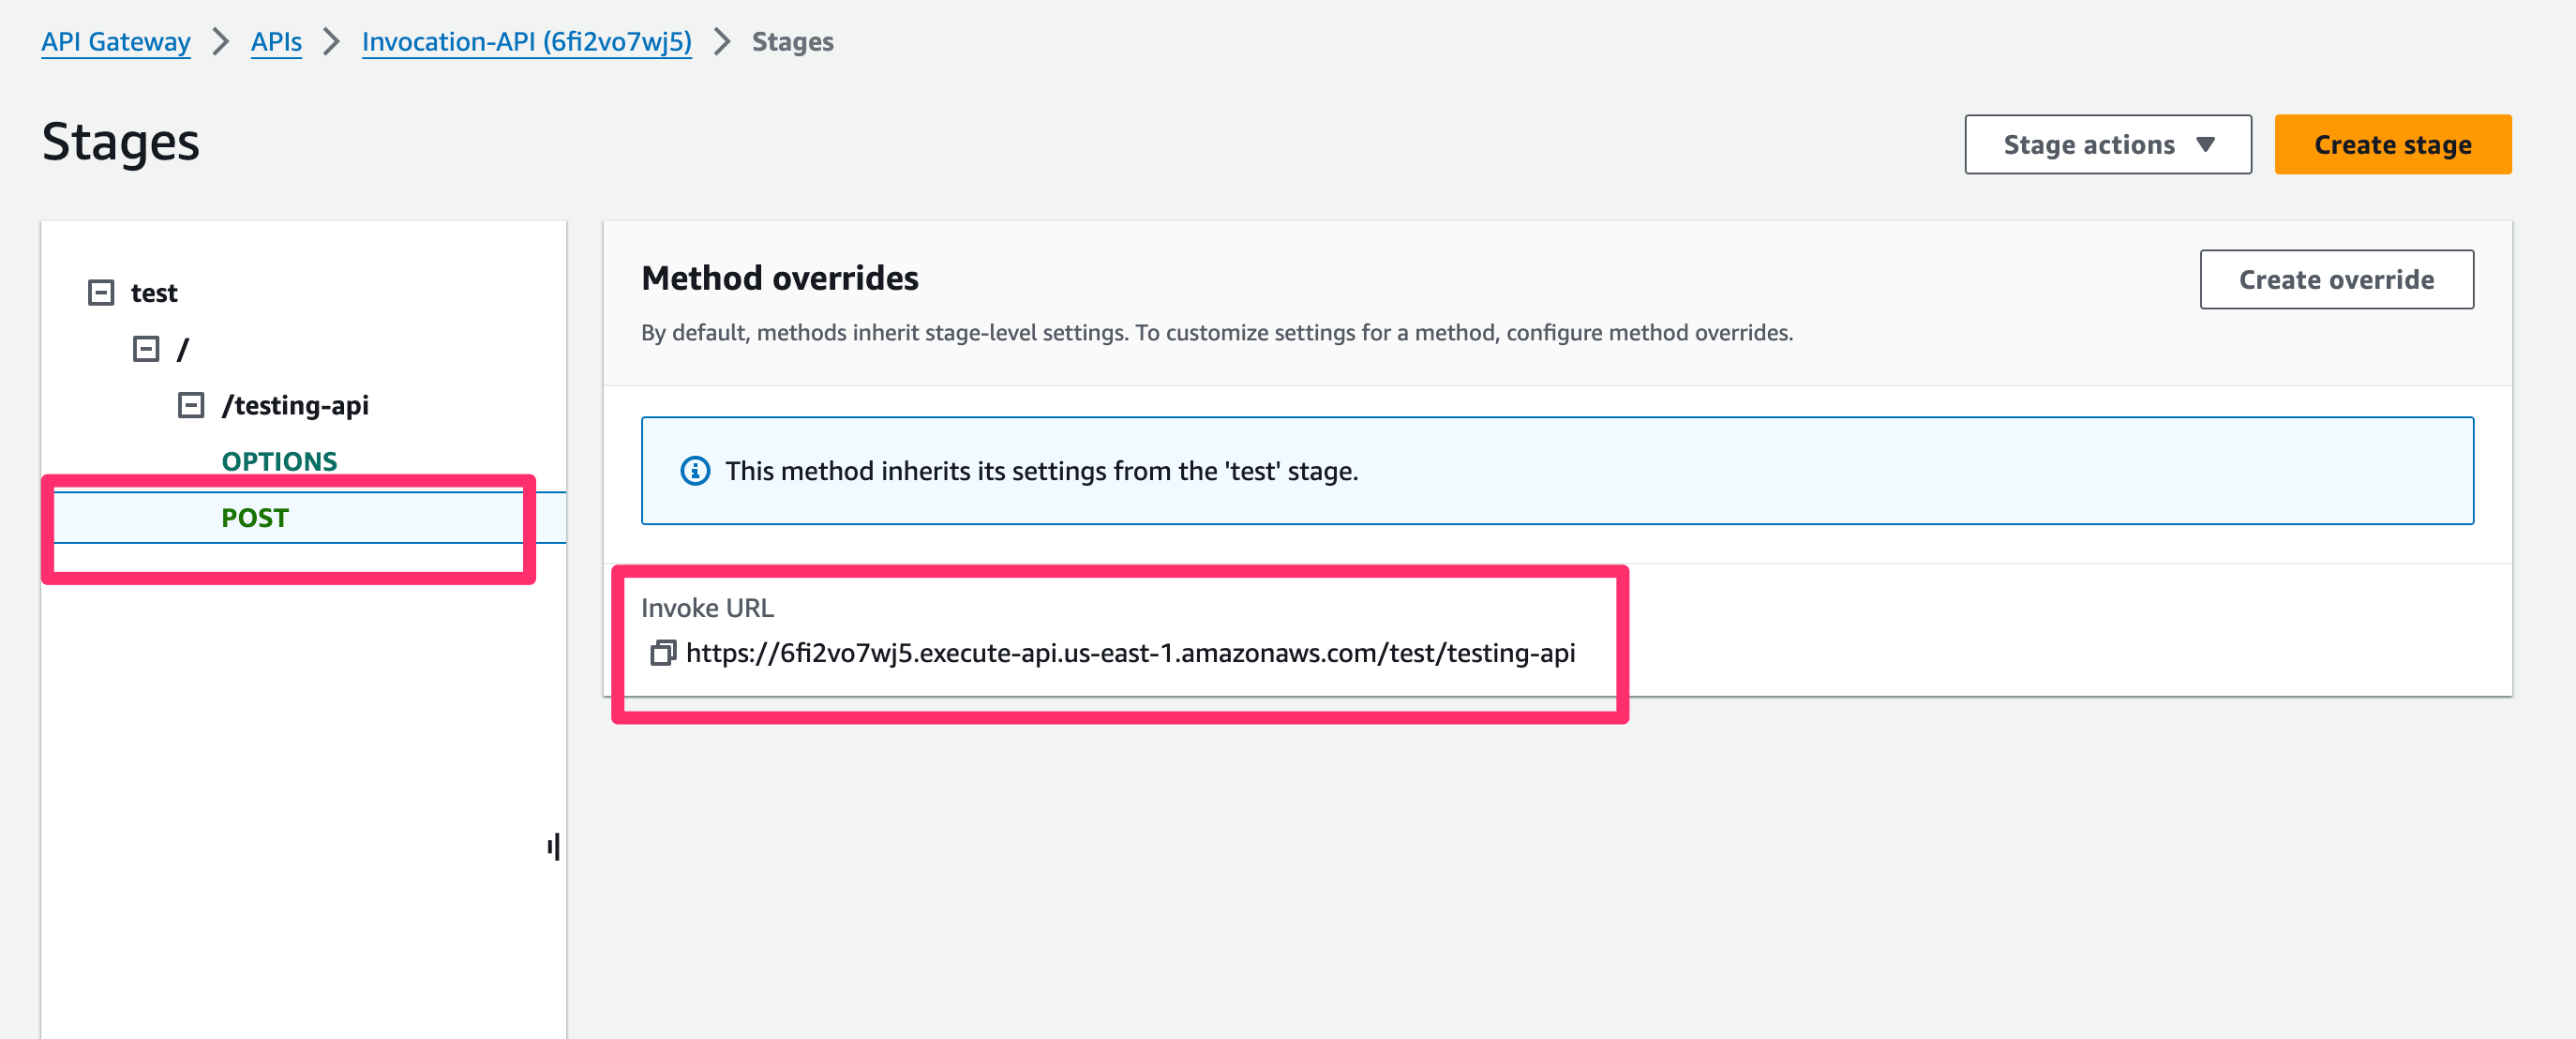Select the test stage label
The image size is (2576, 1039).
(154, 293)
